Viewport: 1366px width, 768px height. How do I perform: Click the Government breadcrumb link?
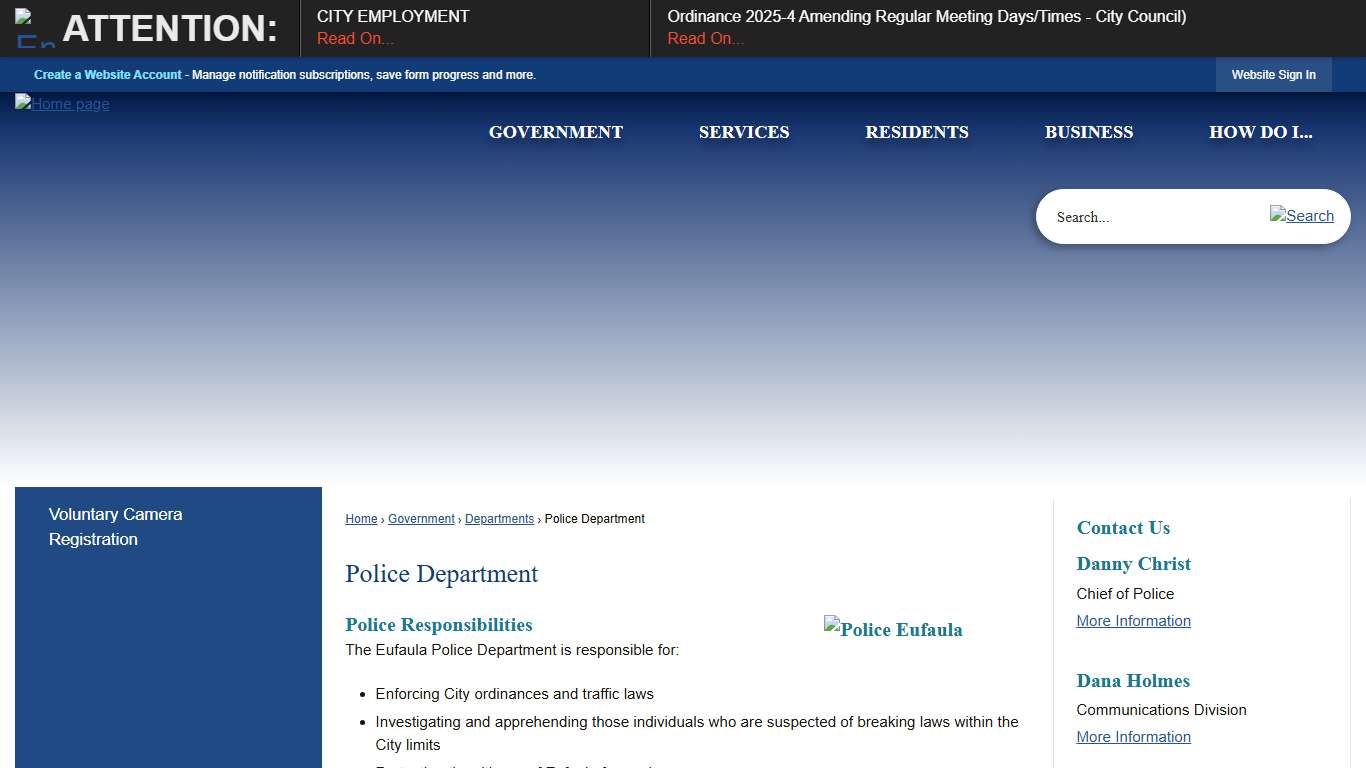[421, 518]
